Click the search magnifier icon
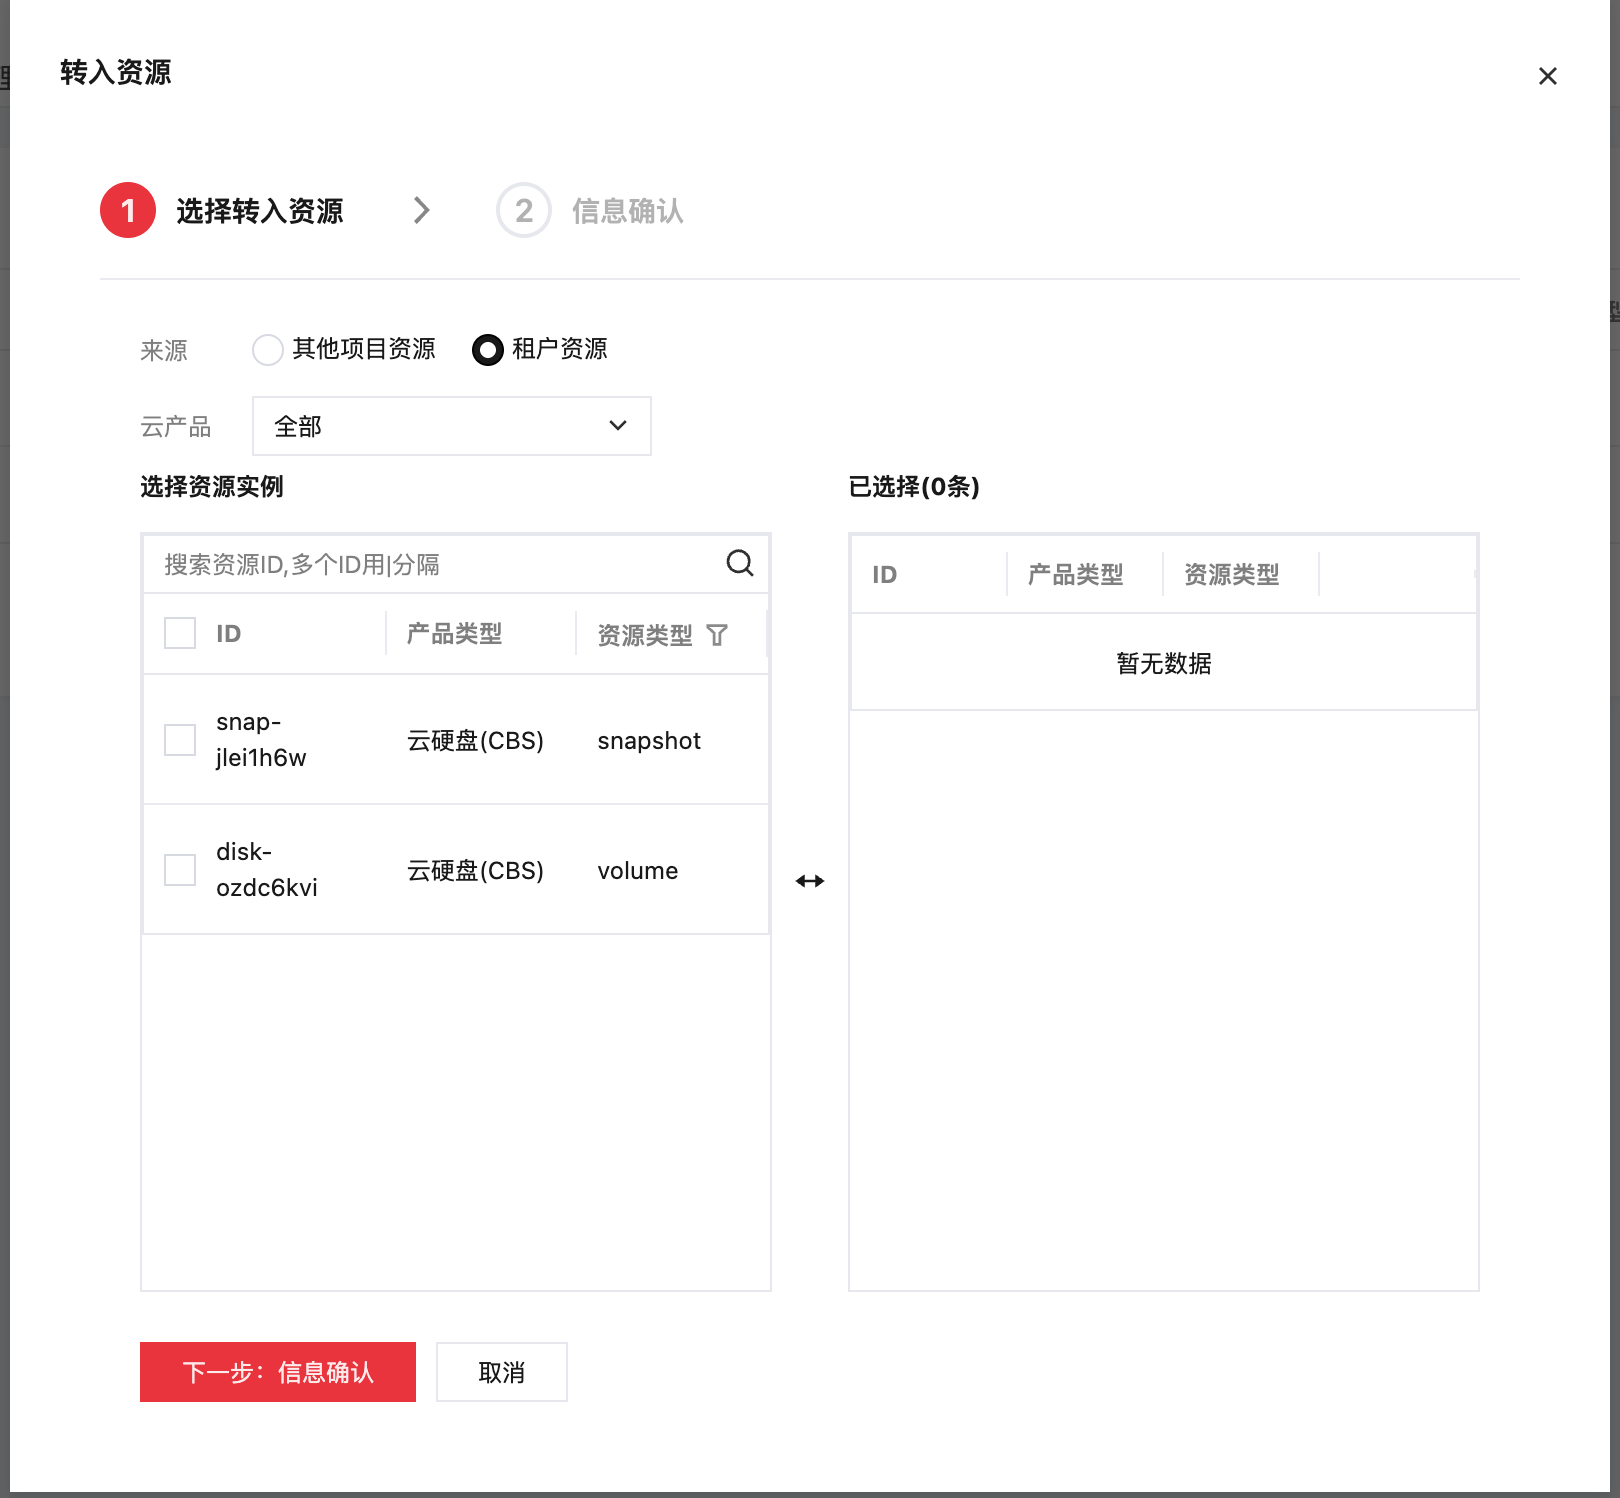The height and width of the screenshot is (1498, 1620). pyautogui.click(x=739, y=563)
